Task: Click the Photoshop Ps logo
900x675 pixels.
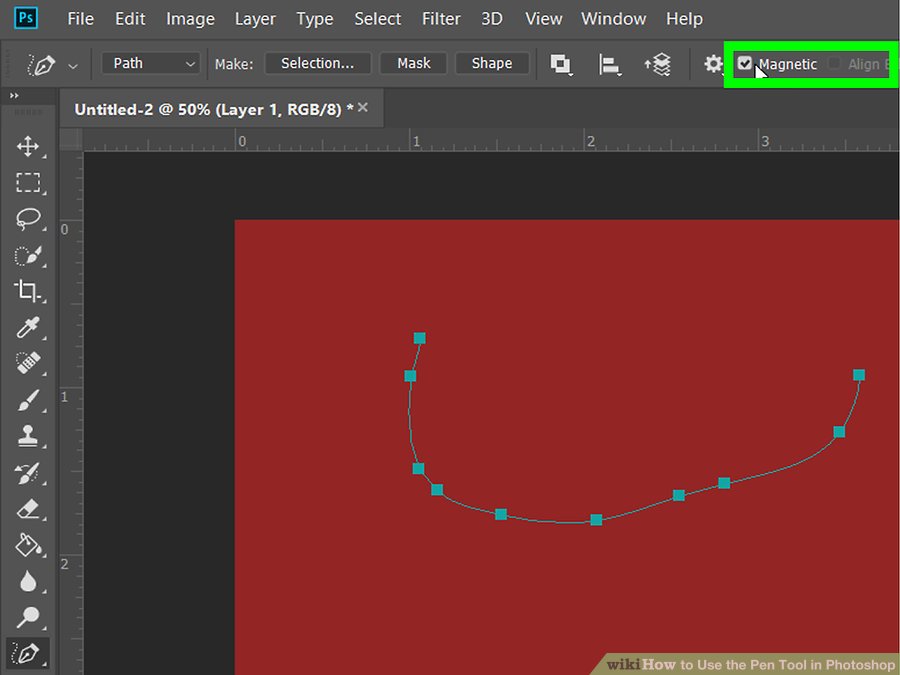Action: (26, 18)
